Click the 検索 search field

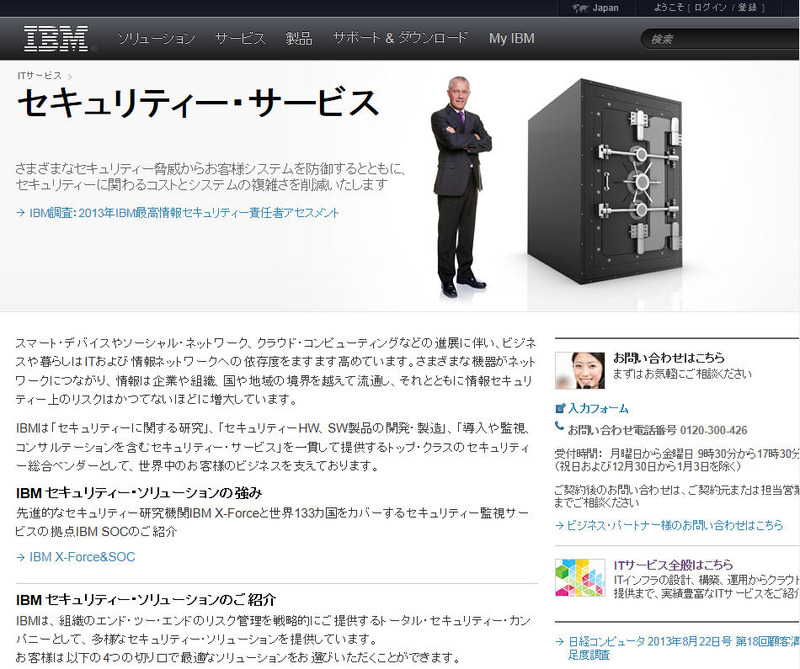720,40
